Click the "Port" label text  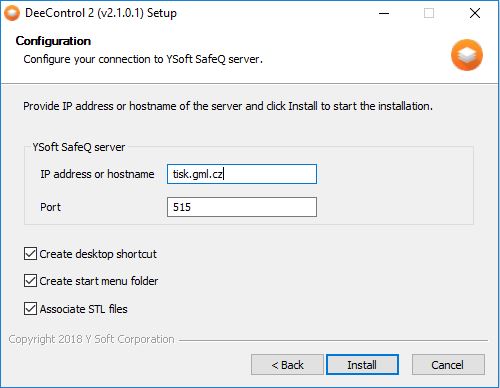coord(50,207)
